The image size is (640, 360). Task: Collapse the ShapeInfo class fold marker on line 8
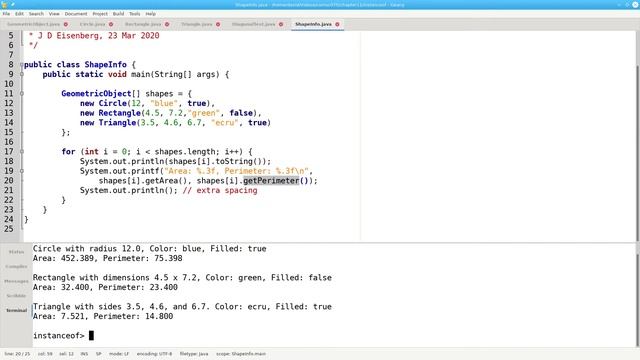[x=22, y=64]
